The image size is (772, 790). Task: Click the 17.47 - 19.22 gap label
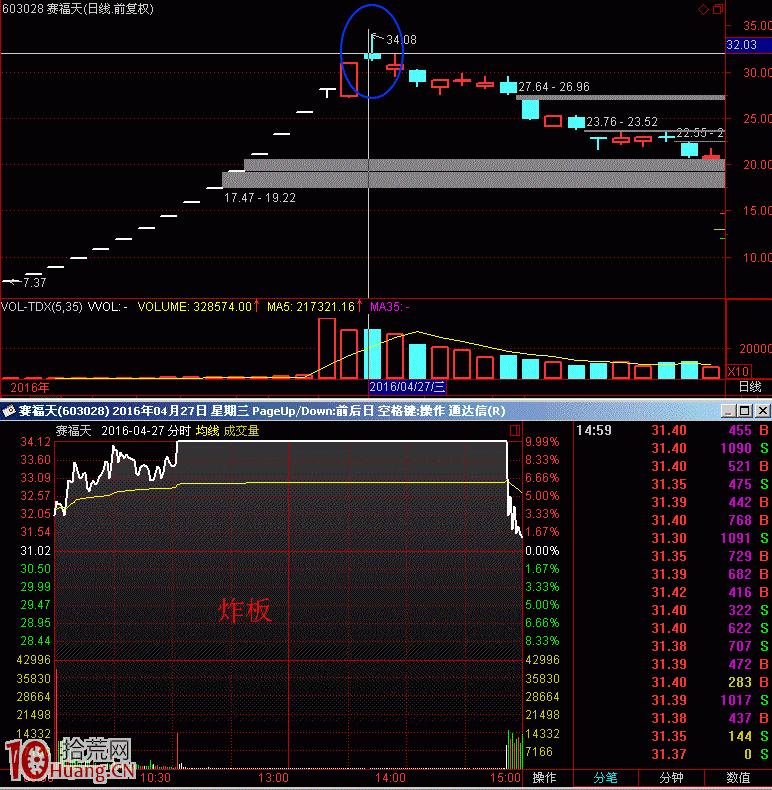pyautogui.click(x=260, y=198)
